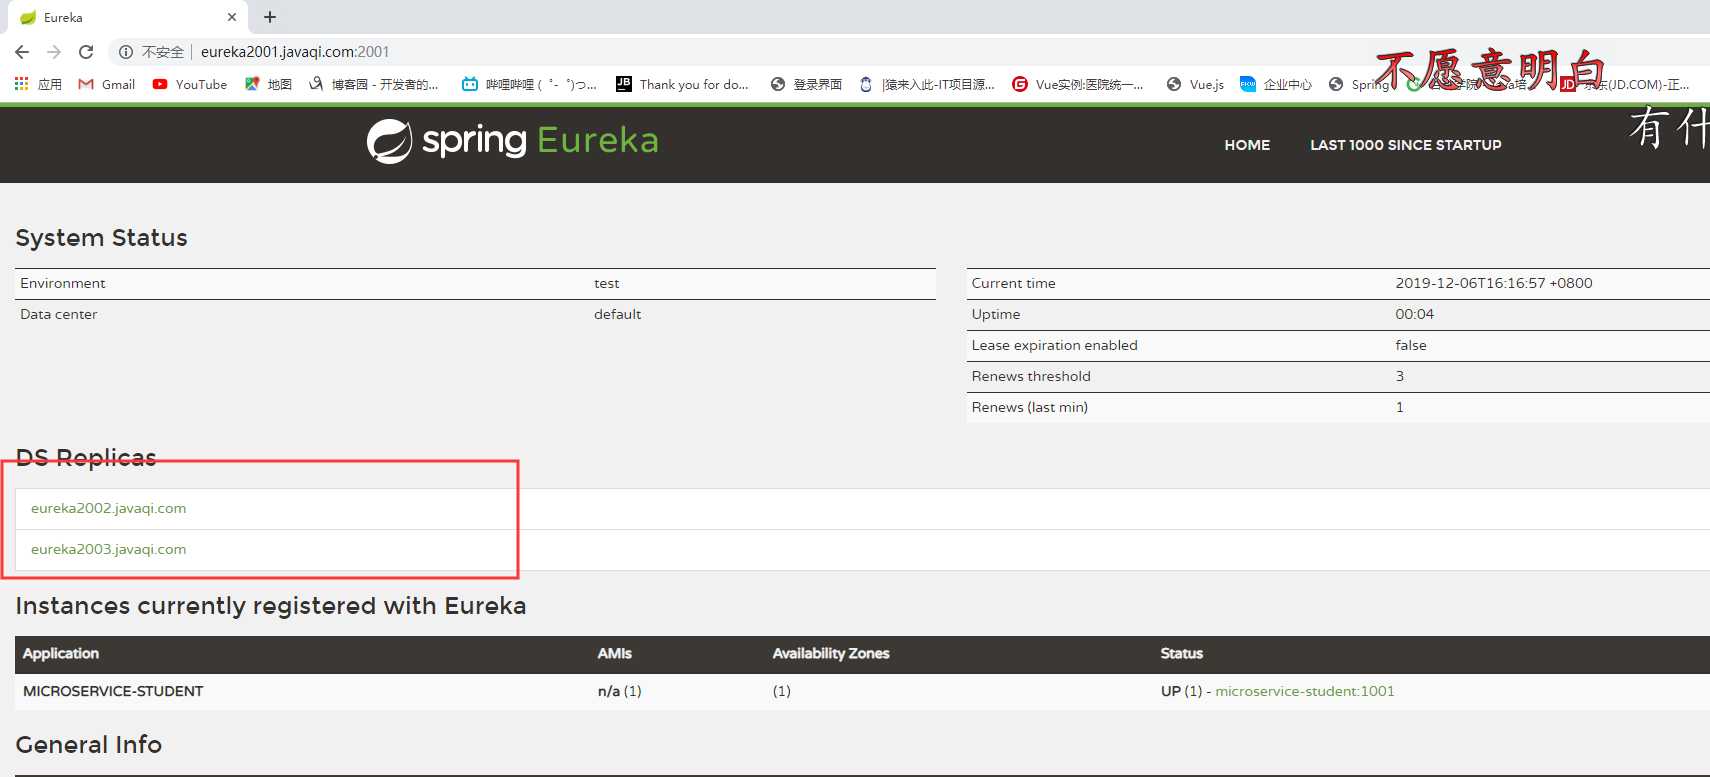Click the Instances currently registered with Eureka heading
The image size is (1710, 777).
click(271, 606)
